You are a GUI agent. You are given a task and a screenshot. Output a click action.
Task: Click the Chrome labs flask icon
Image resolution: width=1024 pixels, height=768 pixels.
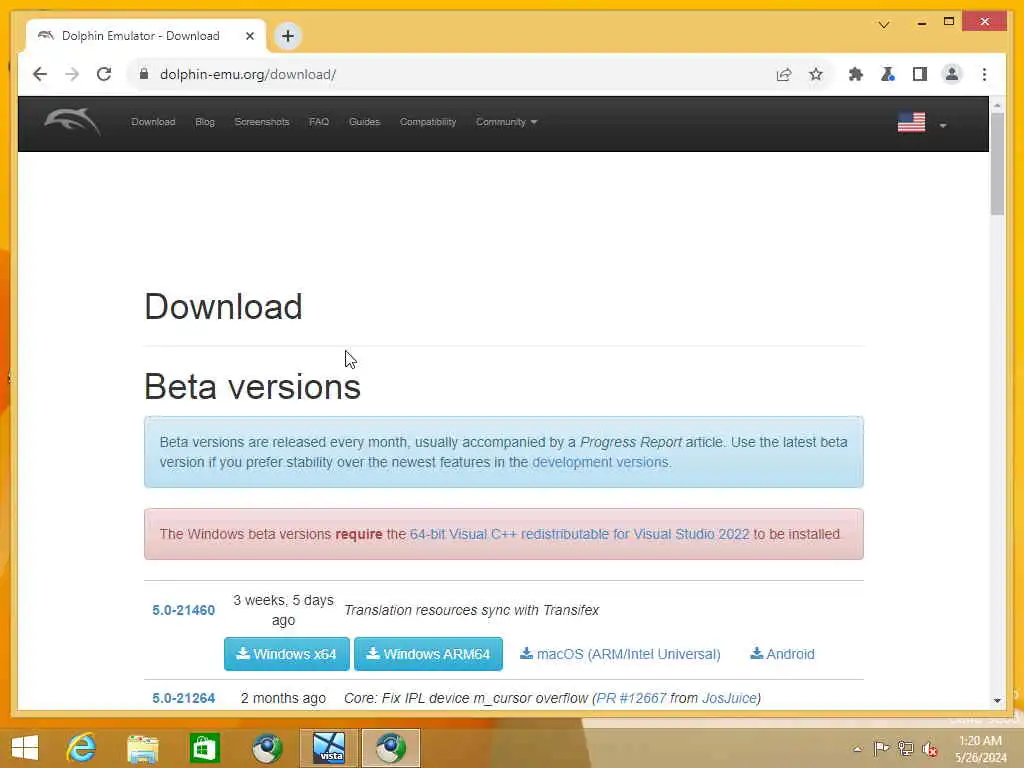[x=888, y=74]
